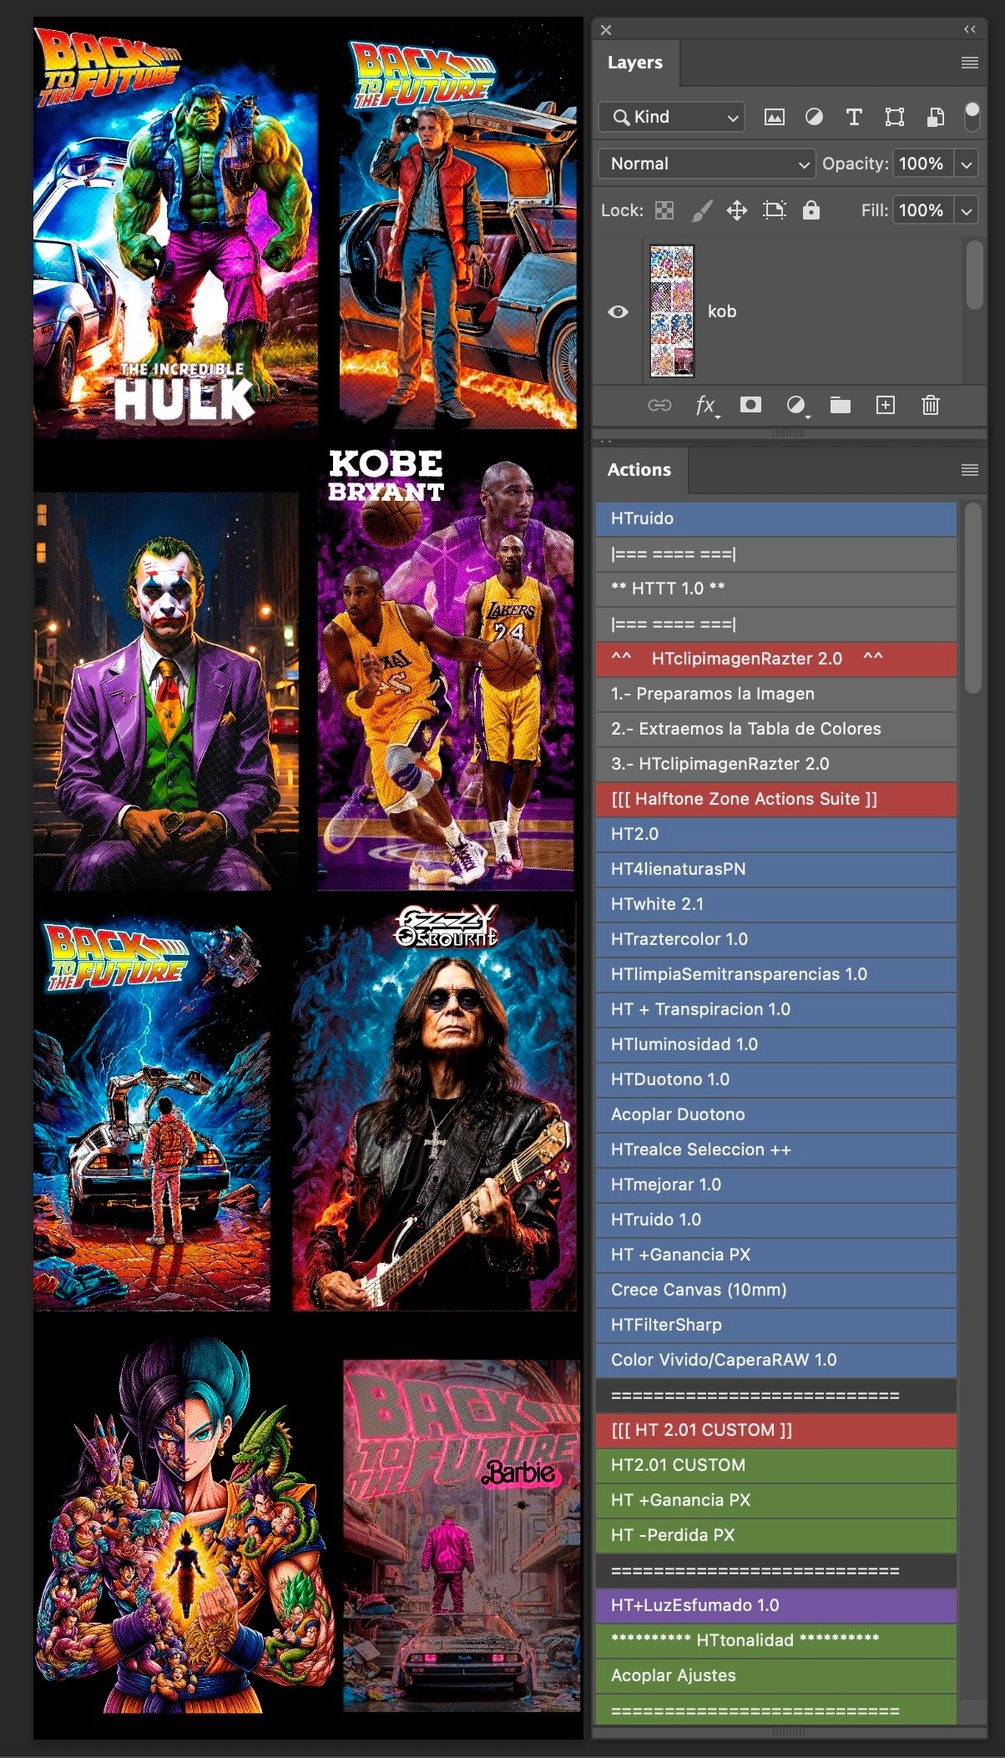Run the Acoplar Duotono action
The height and width of the screenshot is (1758, 1005).
tap(776, 1114)
